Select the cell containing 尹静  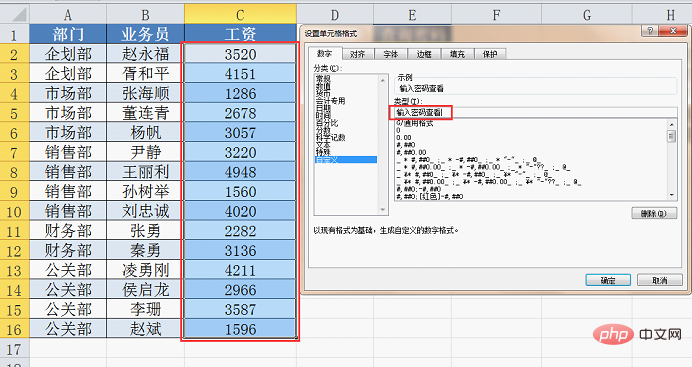tap(145, 152)
